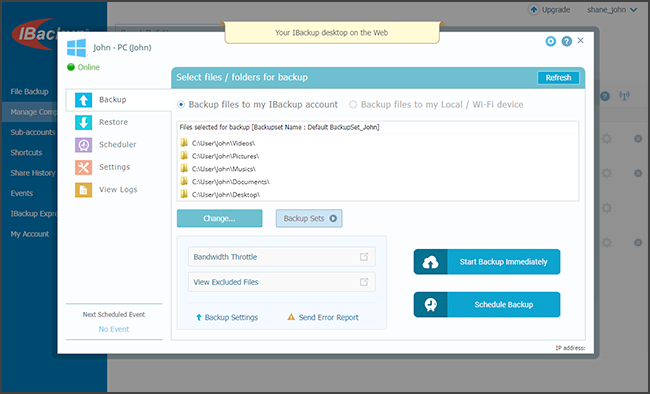
Task: Click the Bandwidth Throttle row
Action: tap(281, 257)
